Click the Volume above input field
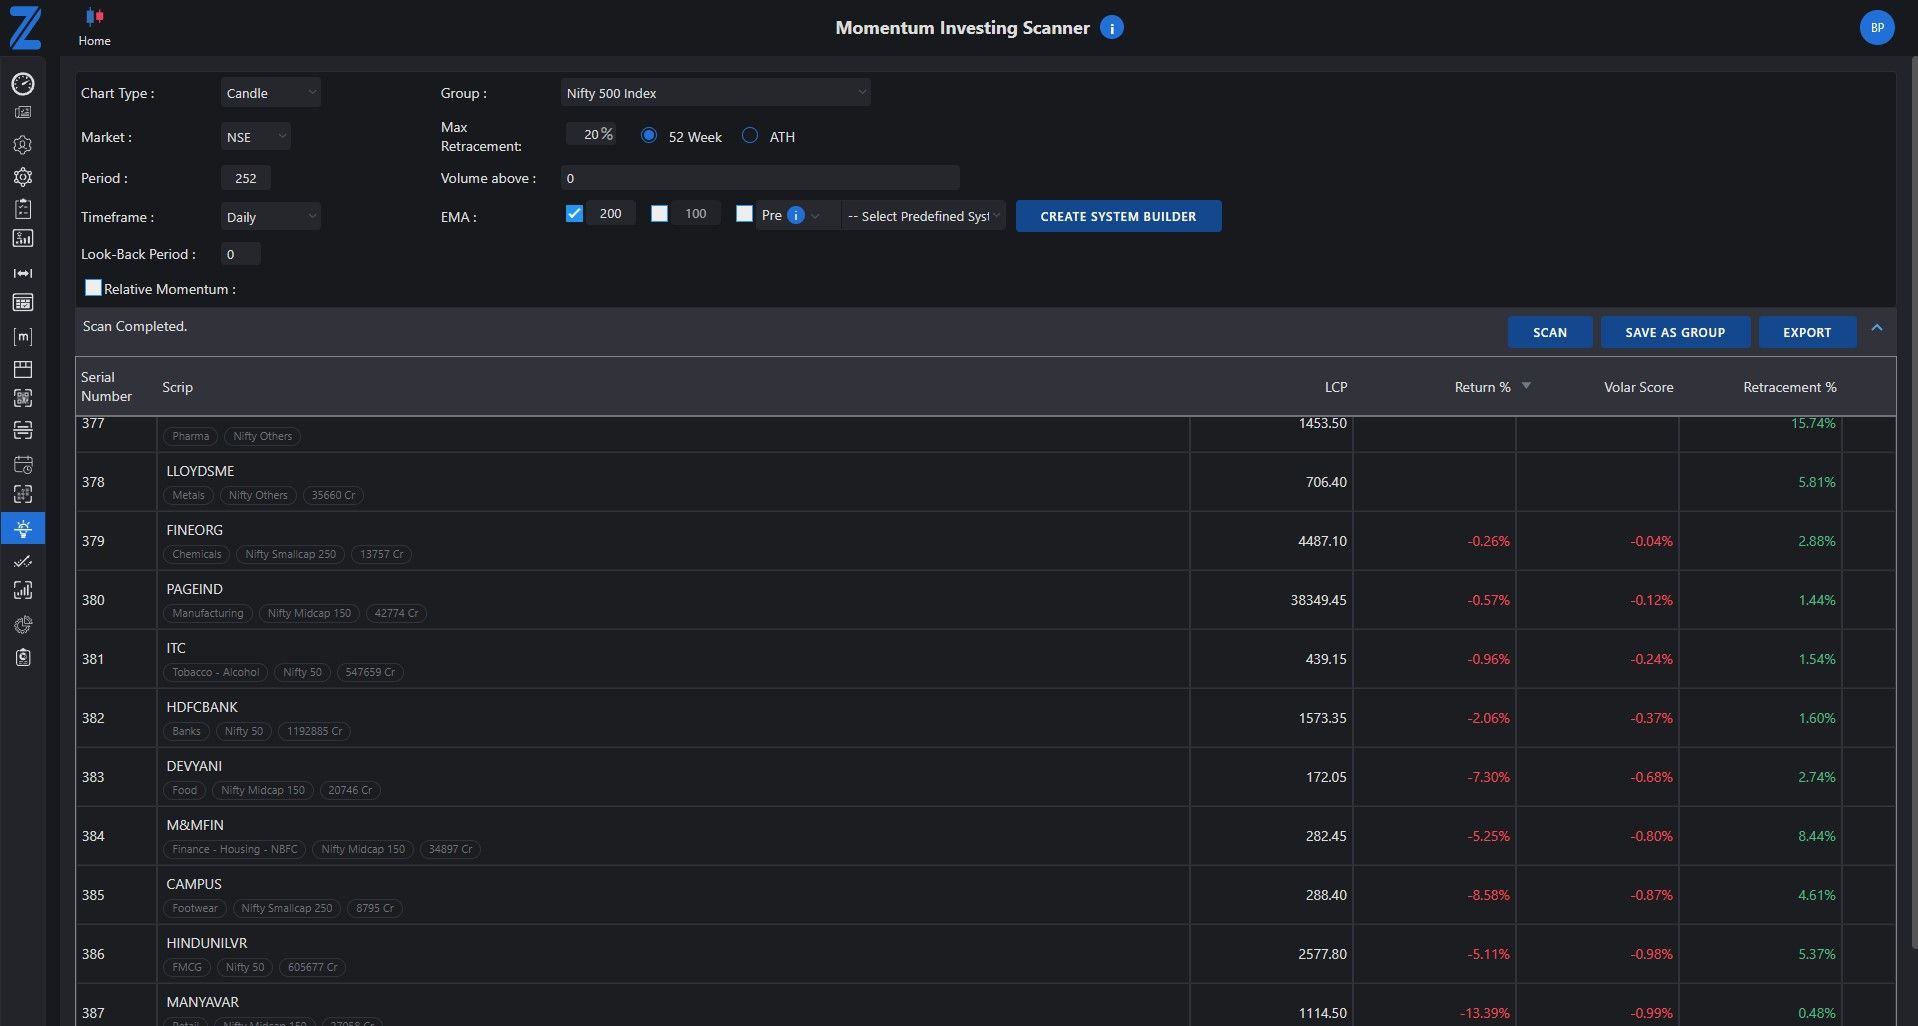This screenshot has width=1918, height=1026. 760,178
